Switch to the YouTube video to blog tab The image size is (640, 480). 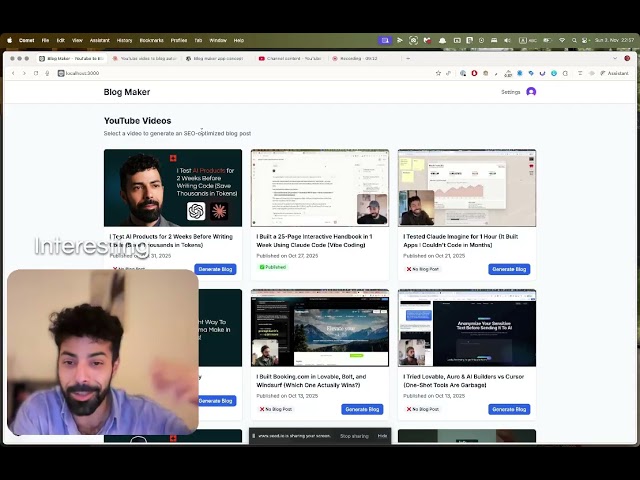tap(144, 58)
